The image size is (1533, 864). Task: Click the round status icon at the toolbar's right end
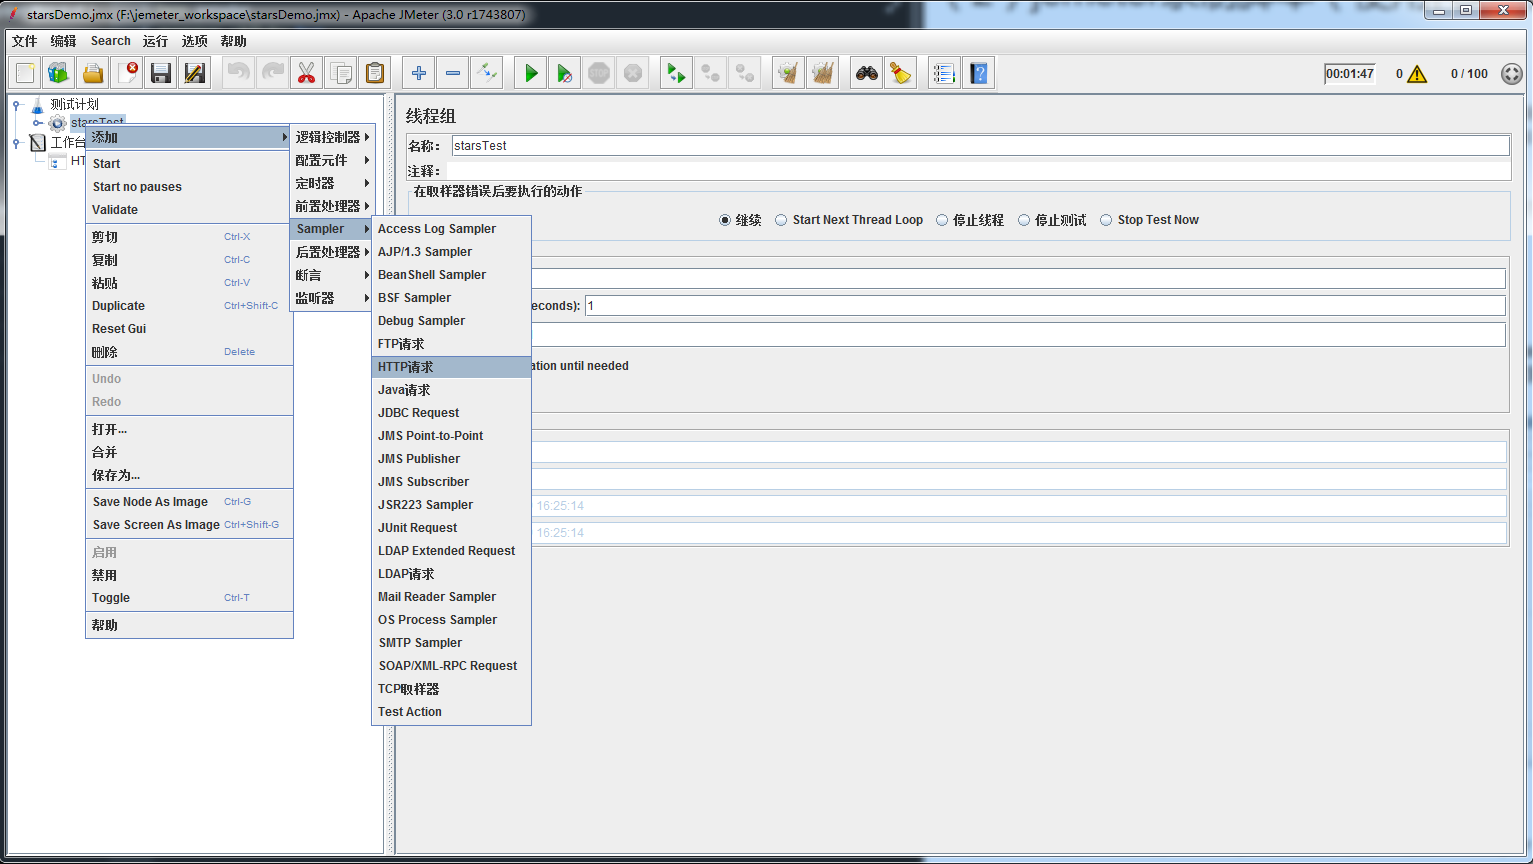coord(1512,74)
